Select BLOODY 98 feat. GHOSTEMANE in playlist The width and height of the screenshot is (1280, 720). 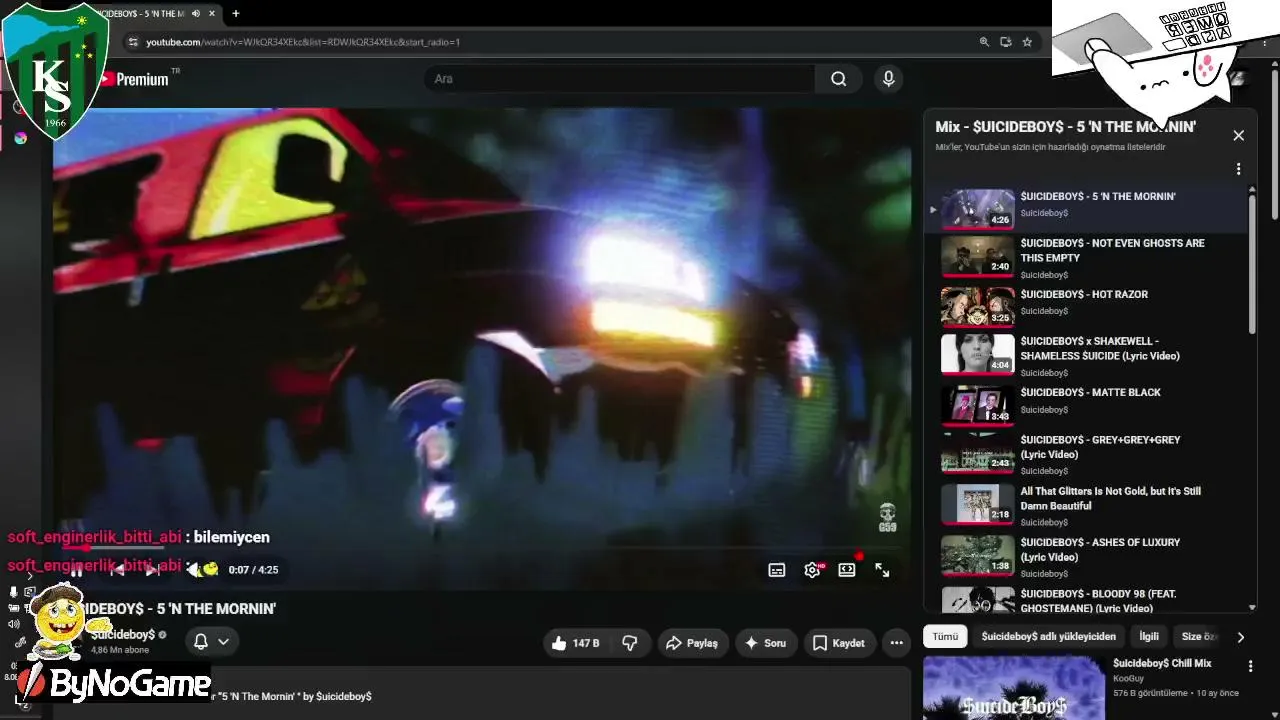pos(1086,599)
